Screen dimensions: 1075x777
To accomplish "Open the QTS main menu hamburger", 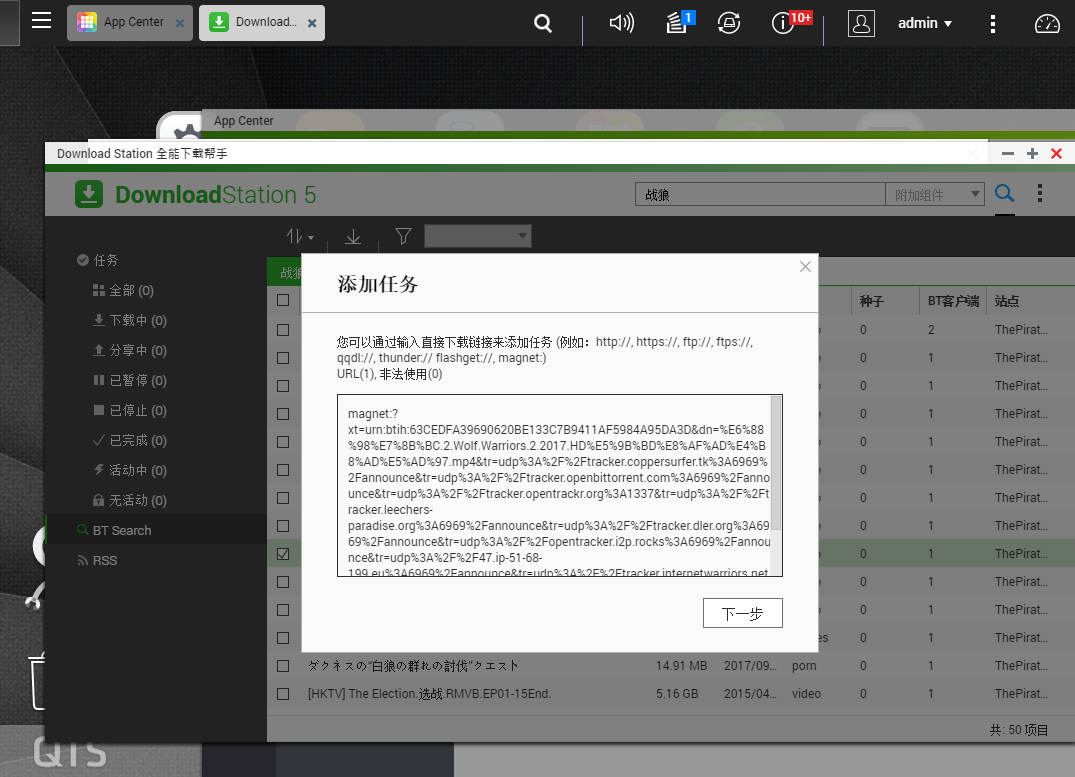I will 42,21.
